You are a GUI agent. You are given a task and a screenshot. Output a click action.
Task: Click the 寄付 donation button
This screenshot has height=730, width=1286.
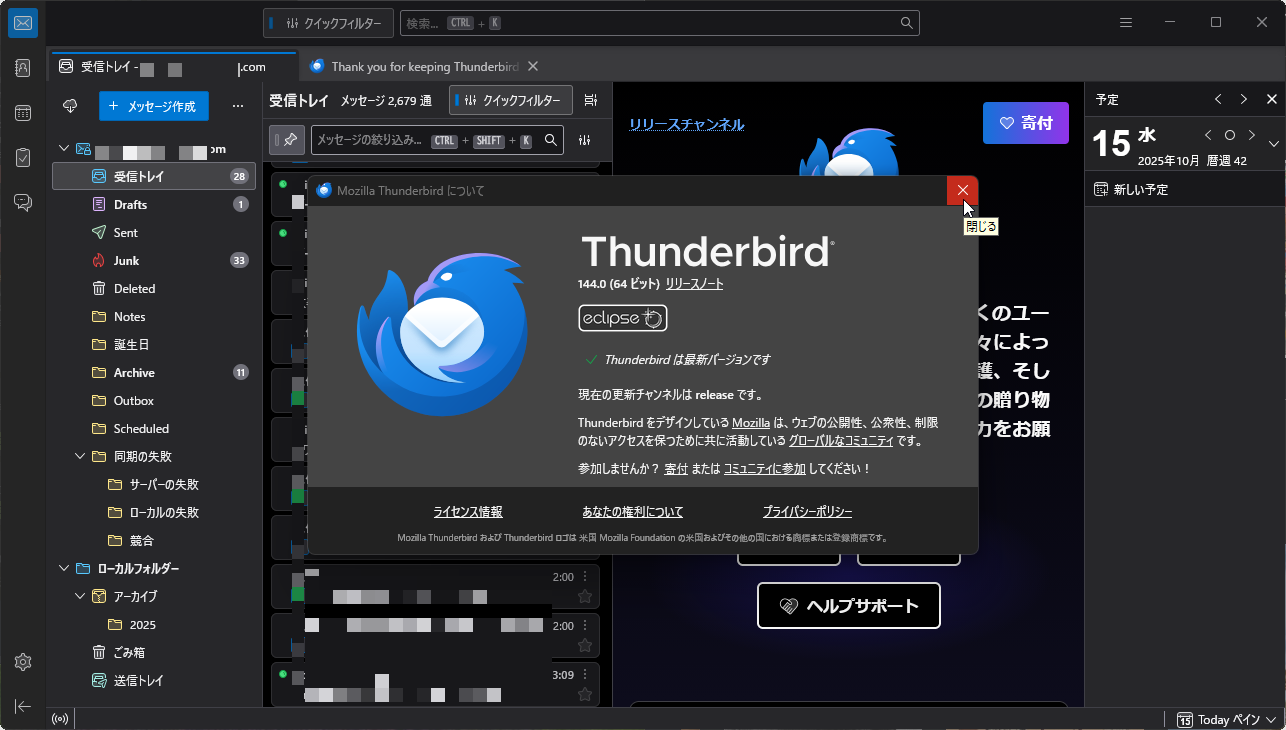coord(1026,122)
